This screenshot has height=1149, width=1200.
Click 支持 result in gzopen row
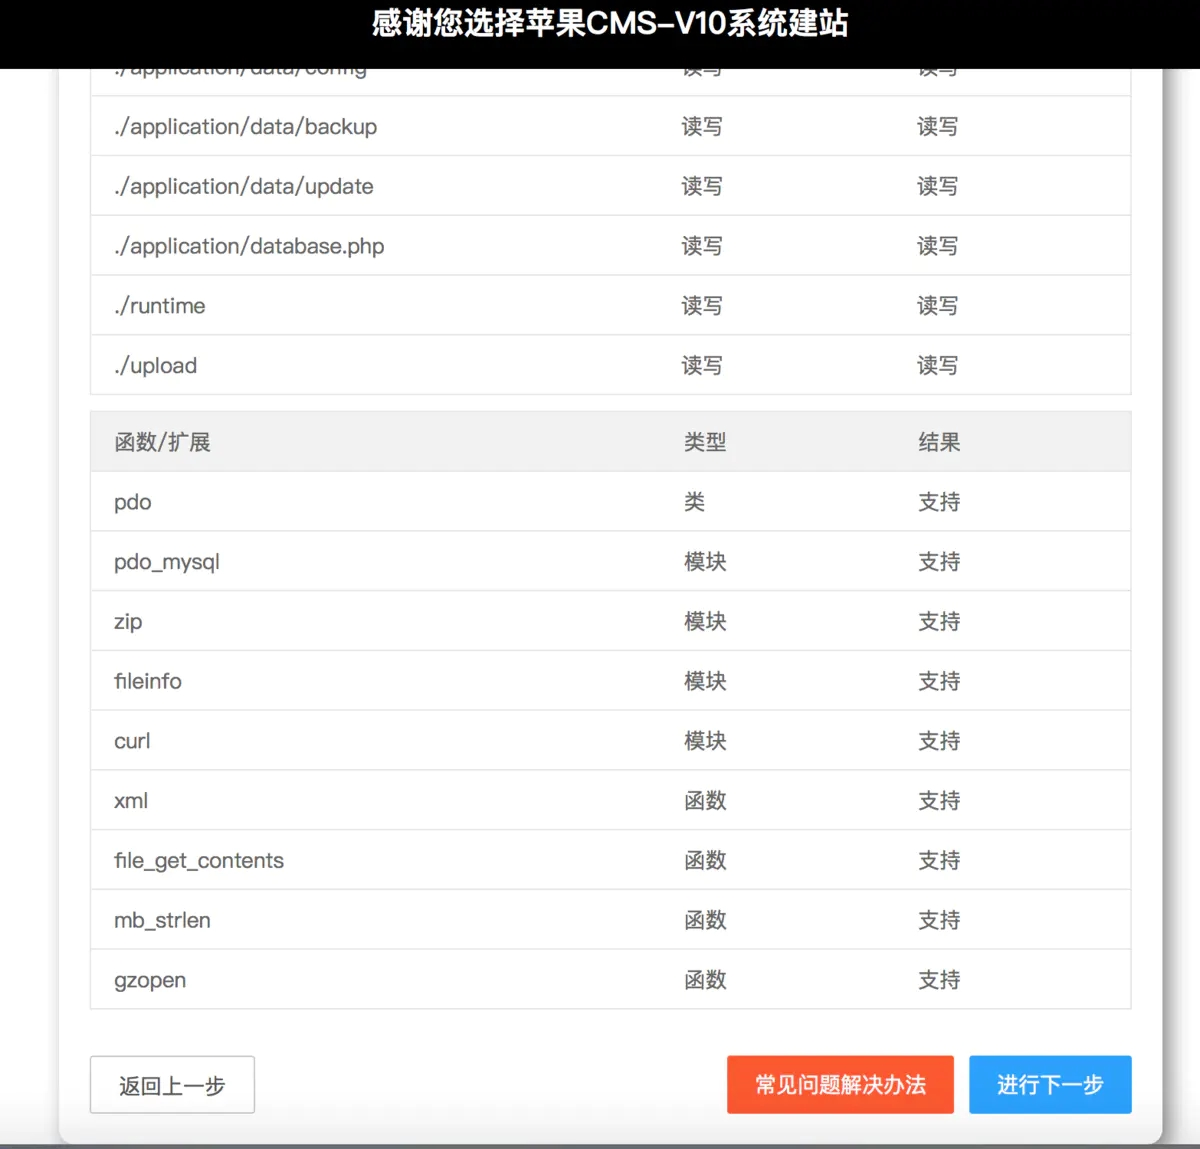point(939,980)
